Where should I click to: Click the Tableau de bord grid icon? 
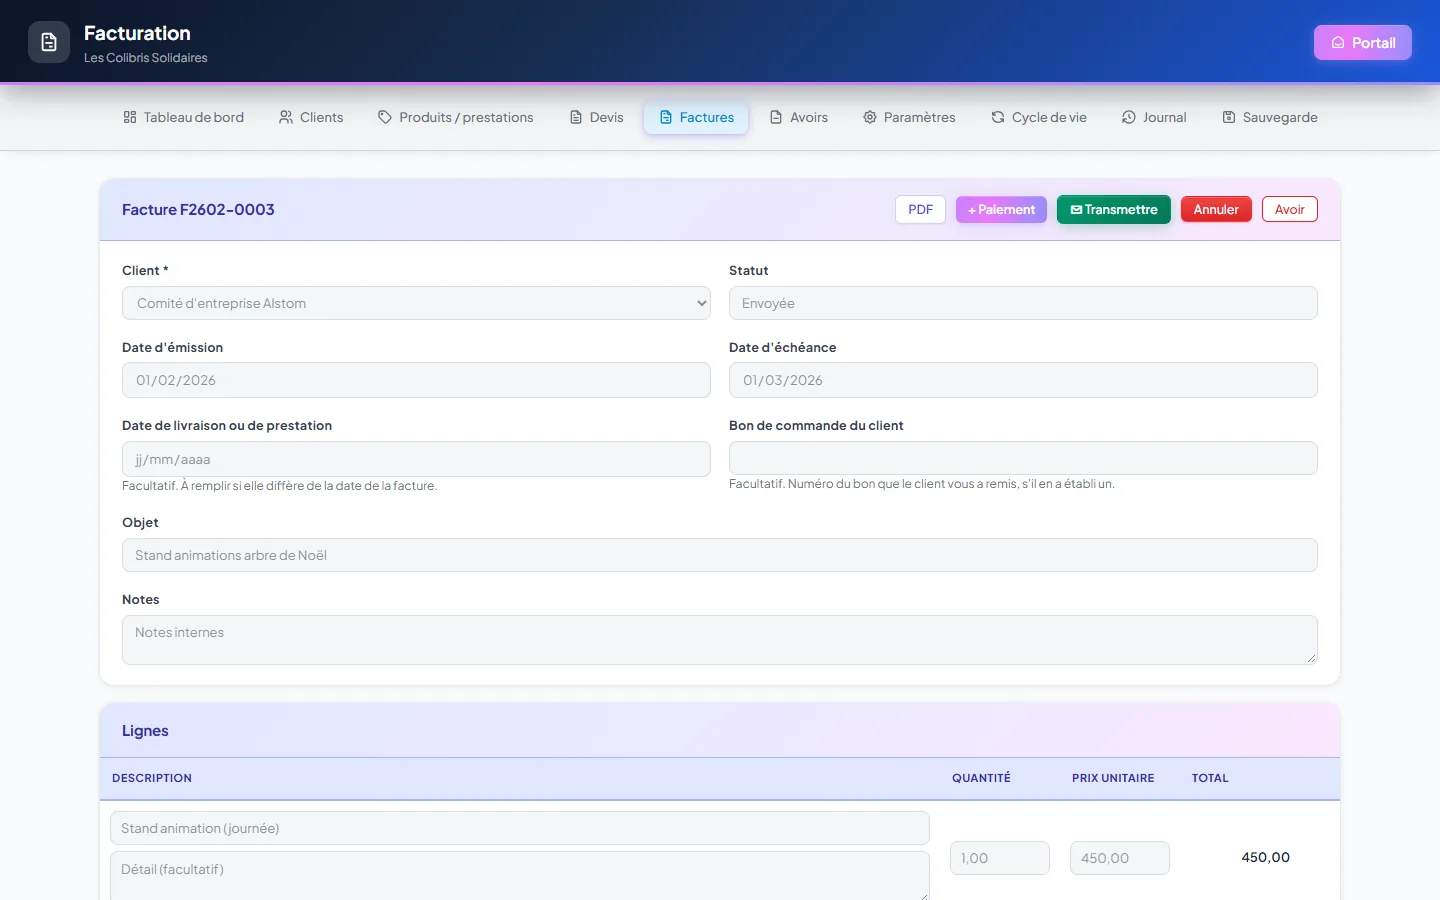click(130, 117)
